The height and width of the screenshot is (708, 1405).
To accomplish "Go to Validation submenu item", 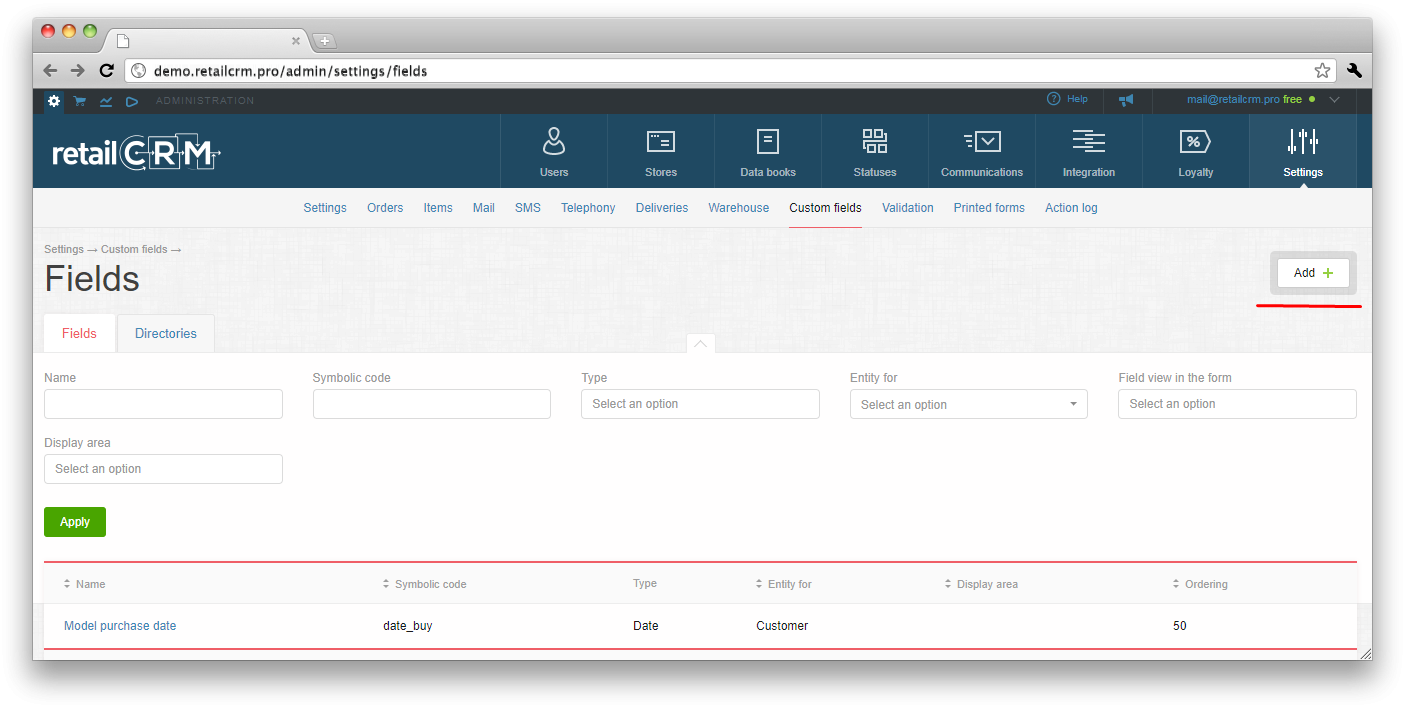I will click(x=908, y=208).
